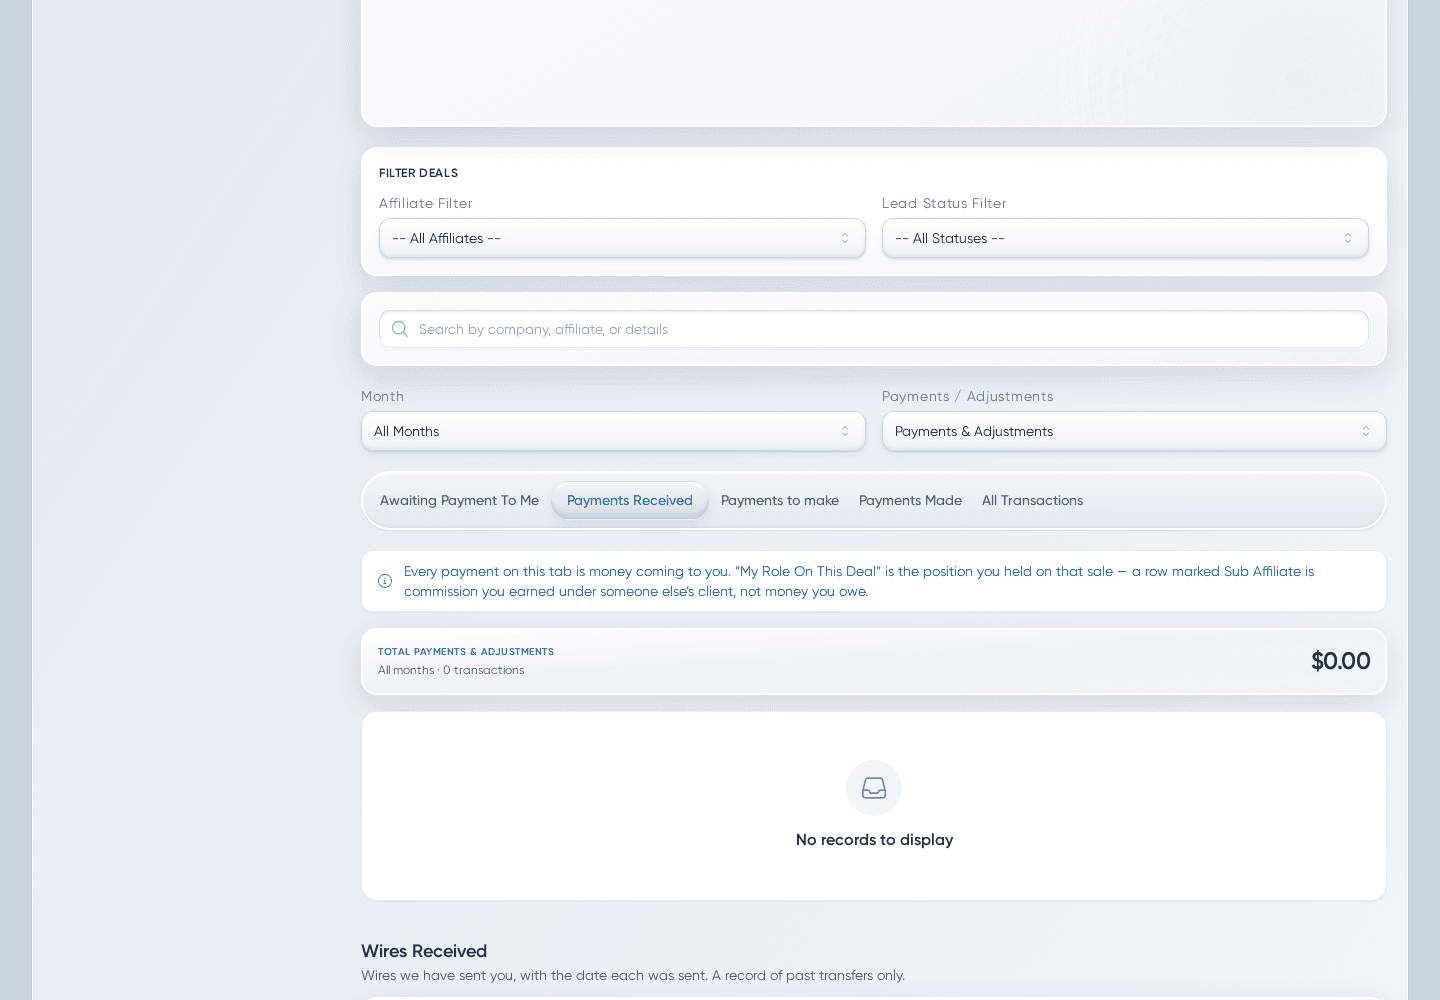Expand the Payments & Adjustments dropdown
The width and height of the screenshot is (1440, 1000).
(x=1134, y=431)
